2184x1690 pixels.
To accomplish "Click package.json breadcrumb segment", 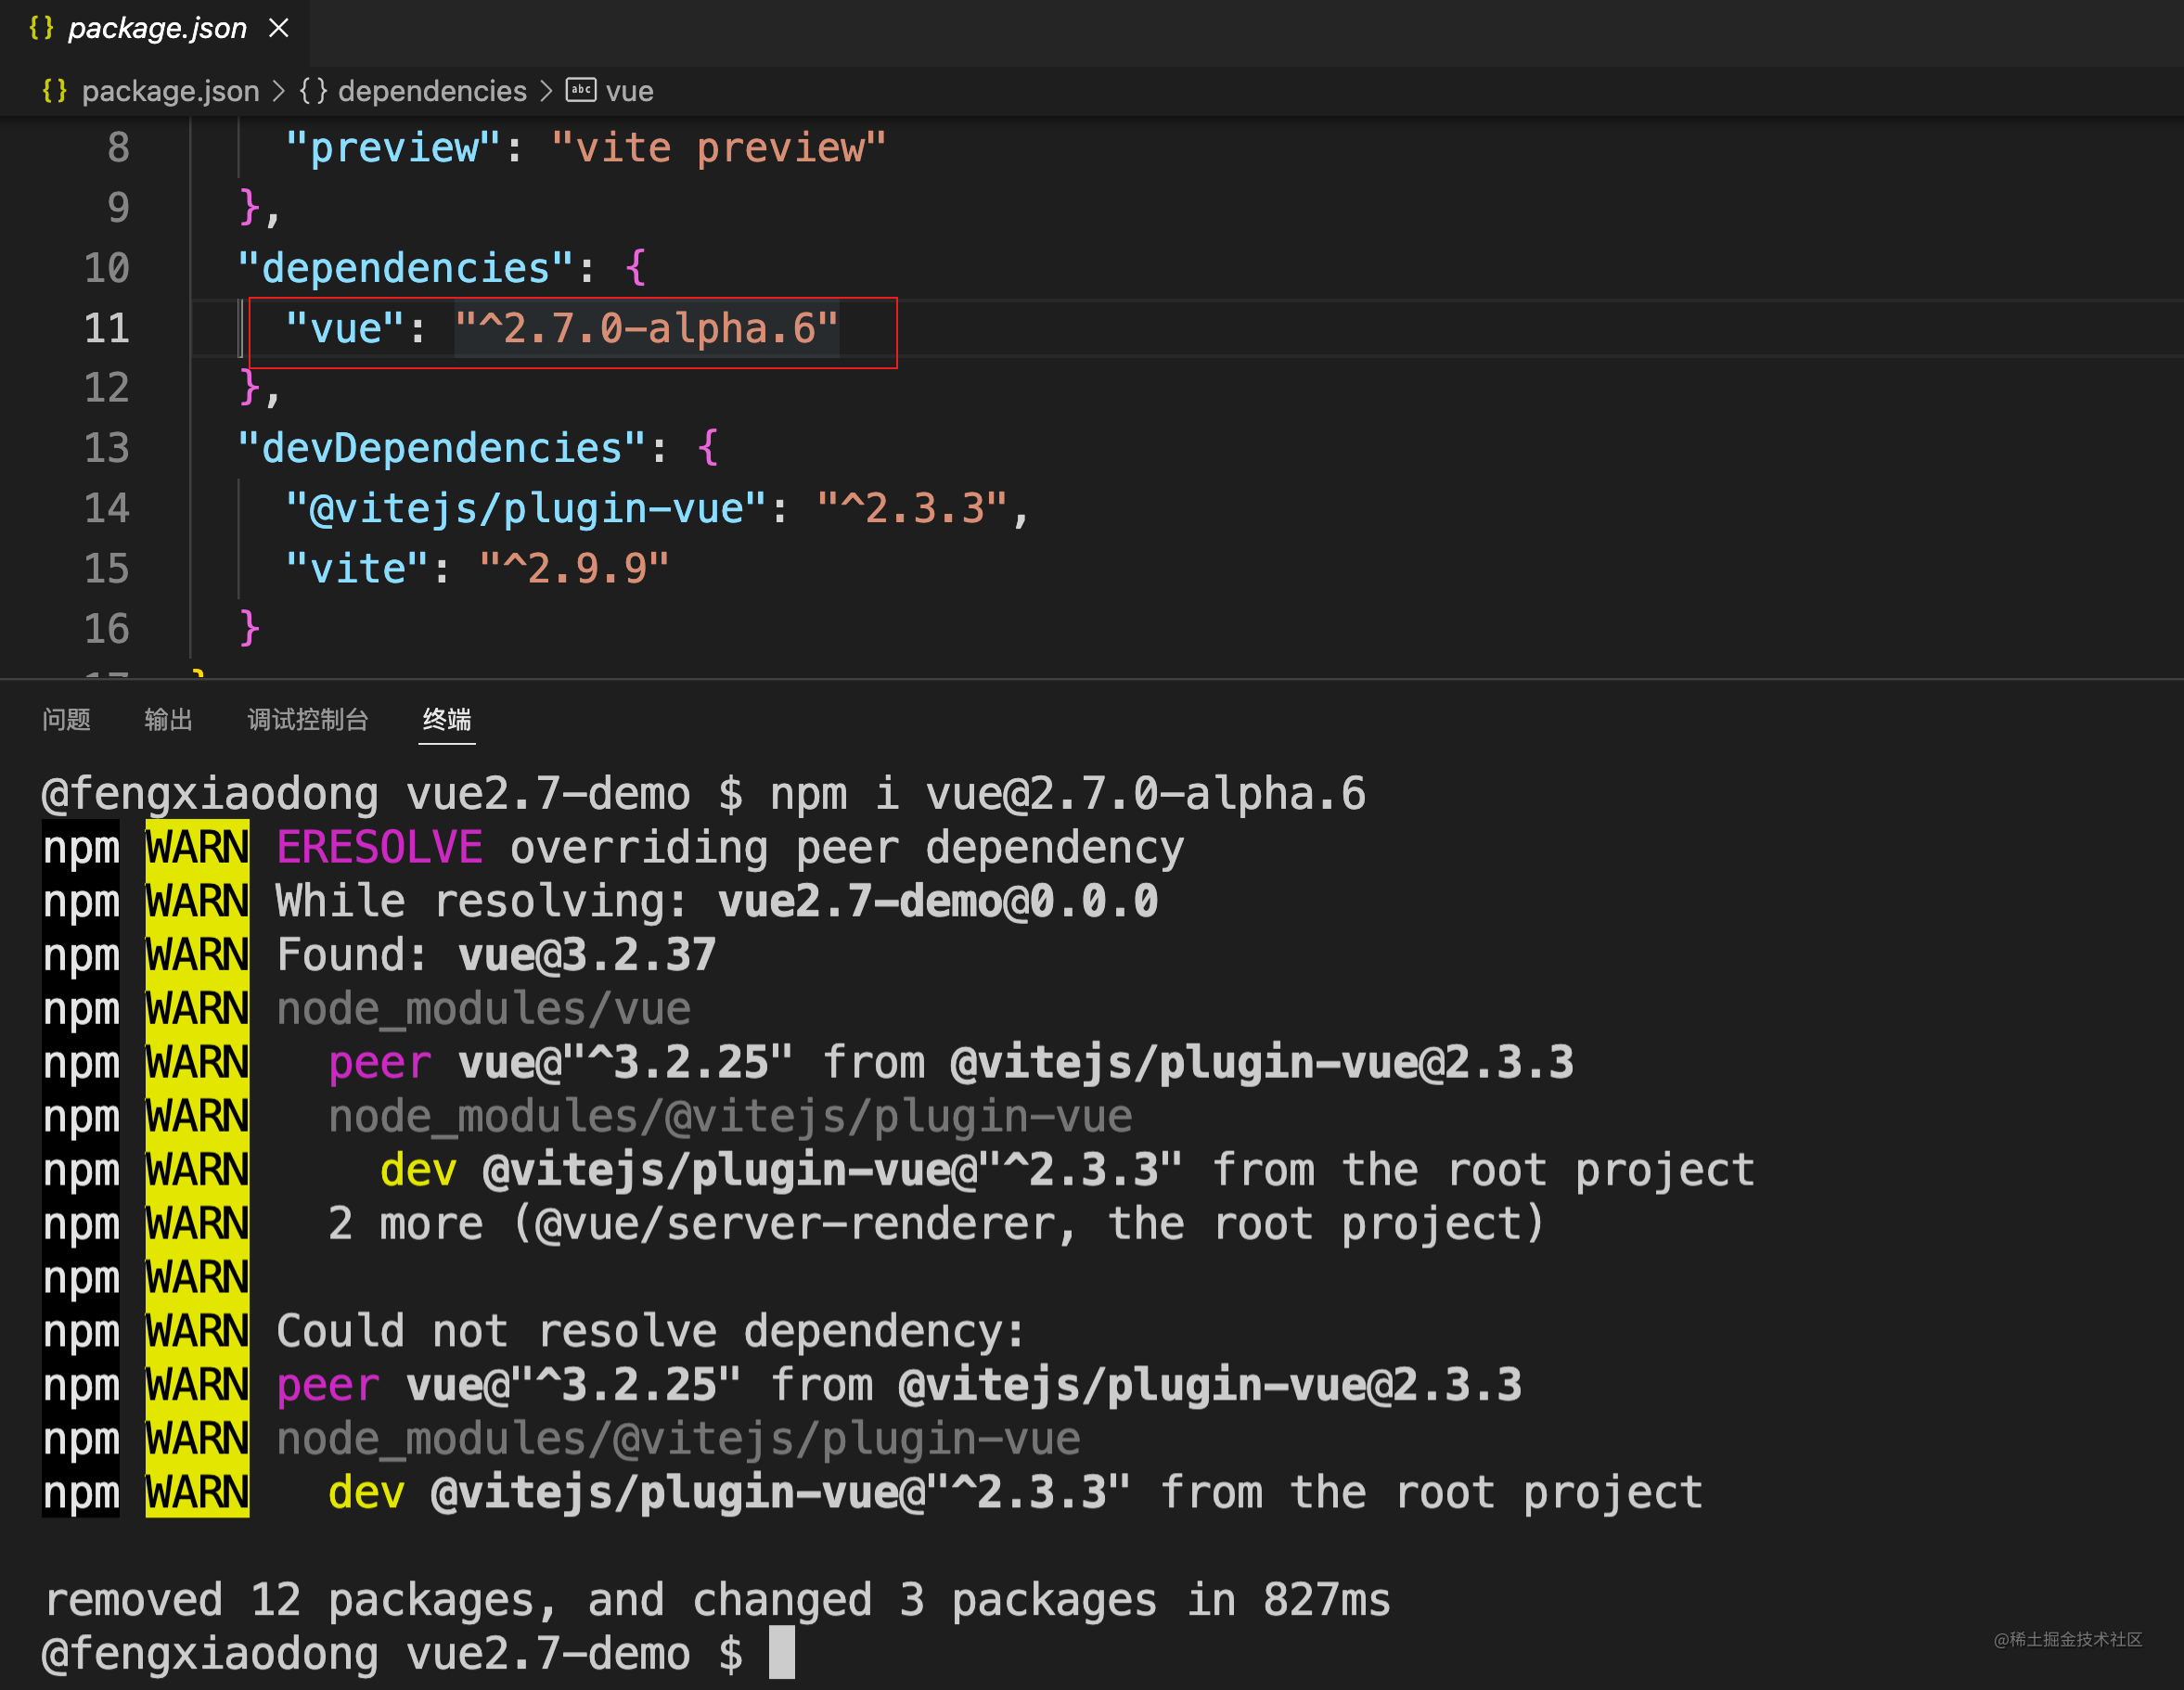I will coord(170,91).
